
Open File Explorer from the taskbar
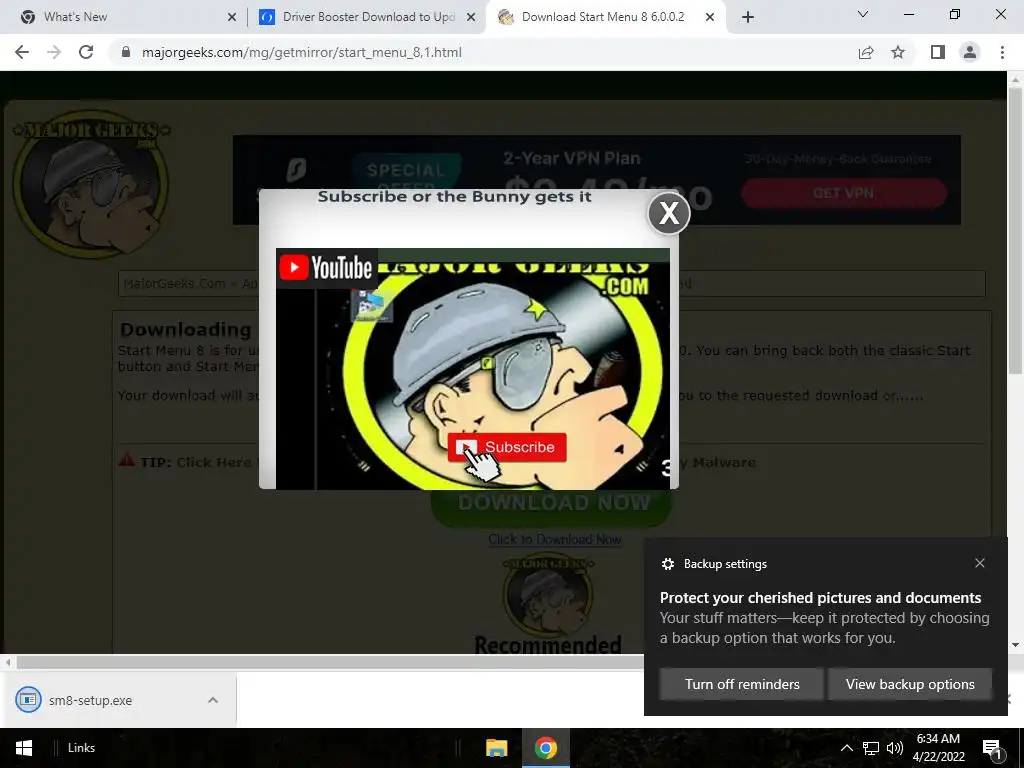(496, 748)
